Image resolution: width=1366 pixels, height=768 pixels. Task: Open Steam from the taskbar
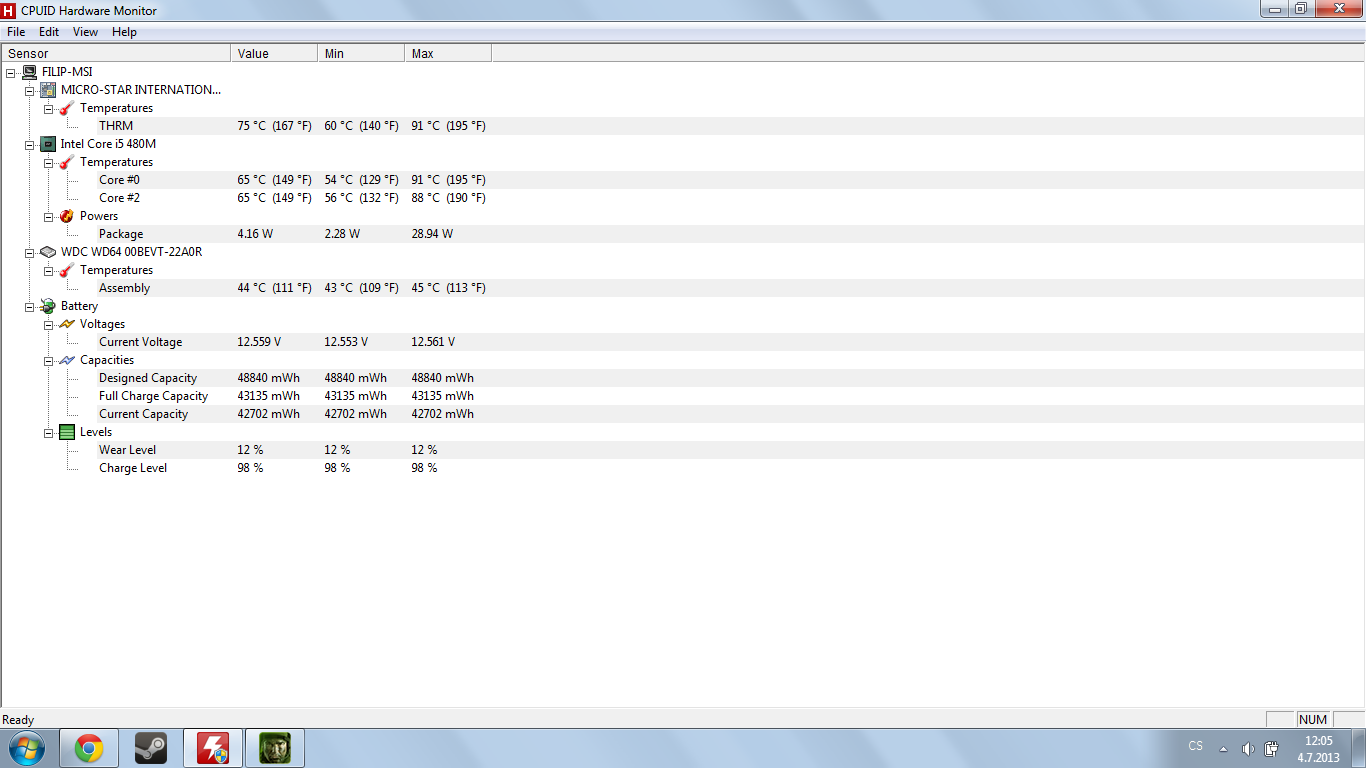(x=151, y=748)
